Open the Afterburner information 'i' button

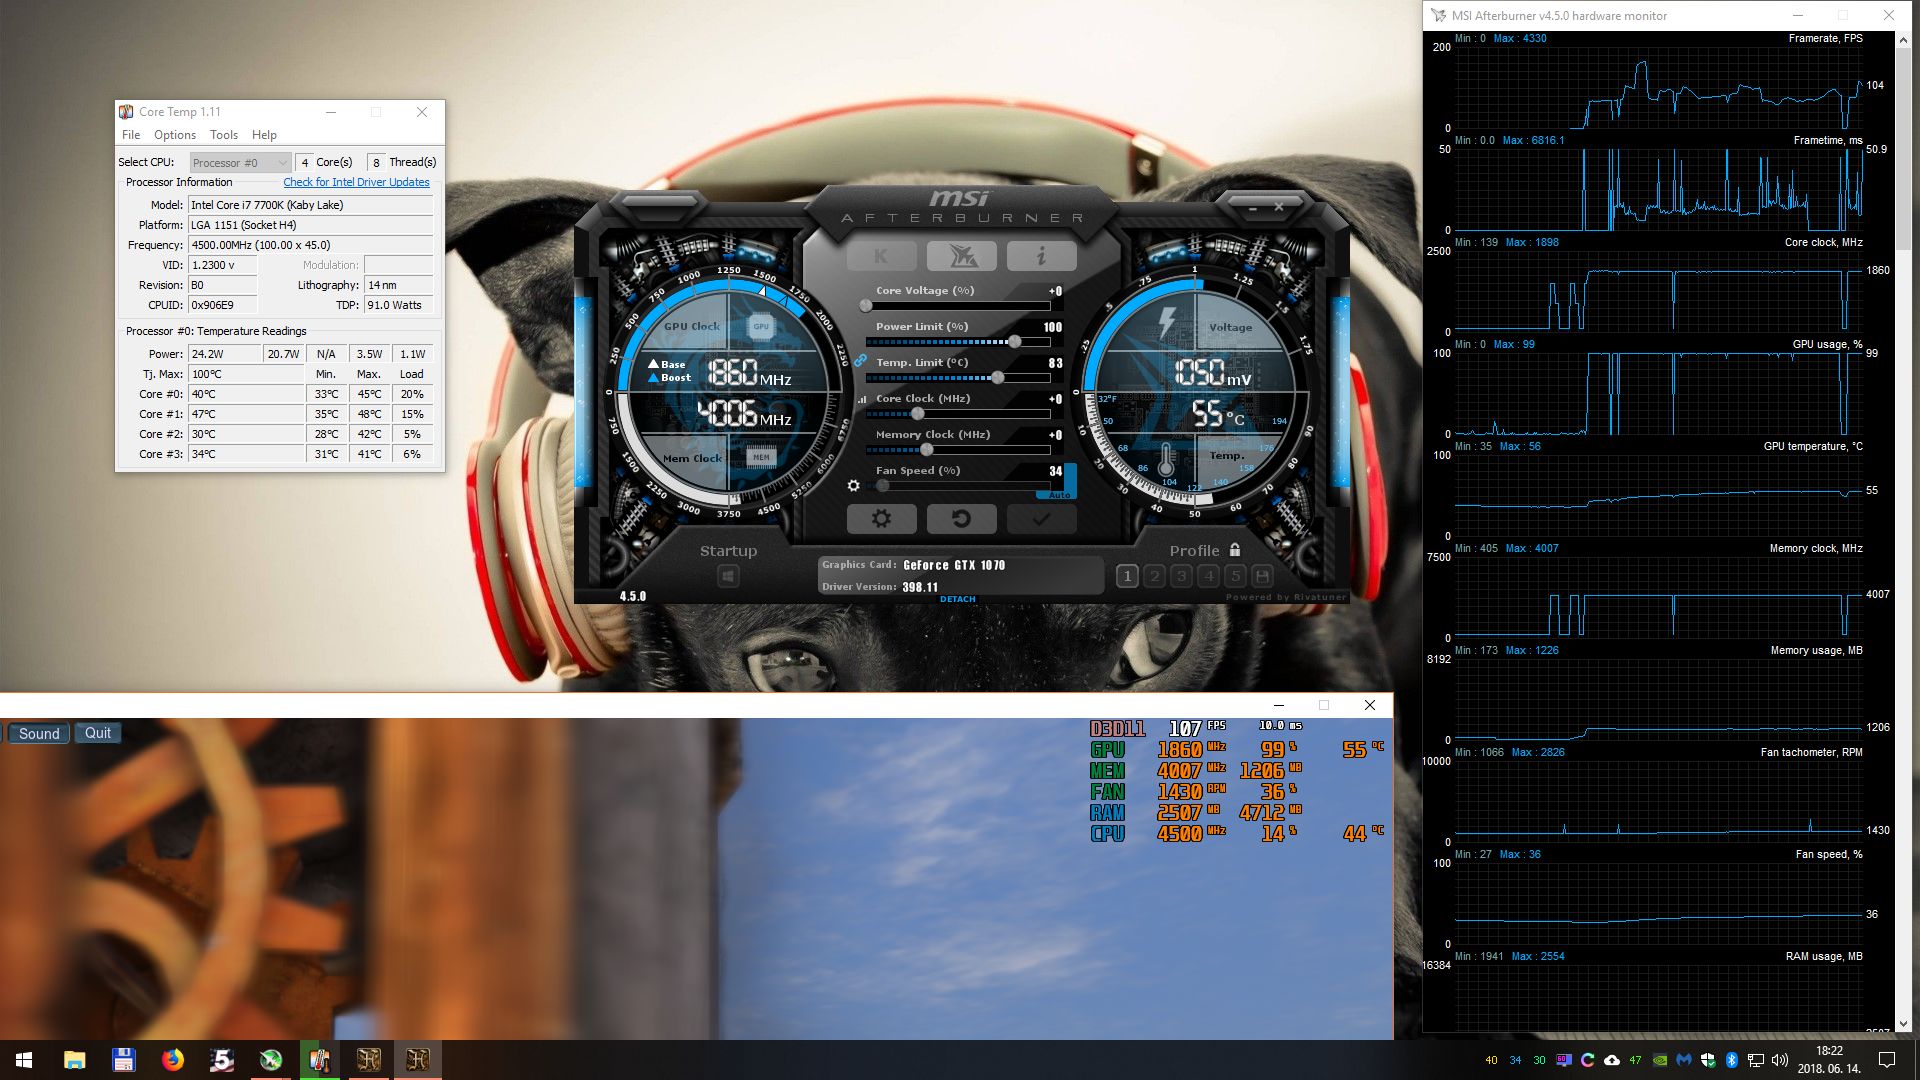1041,256
